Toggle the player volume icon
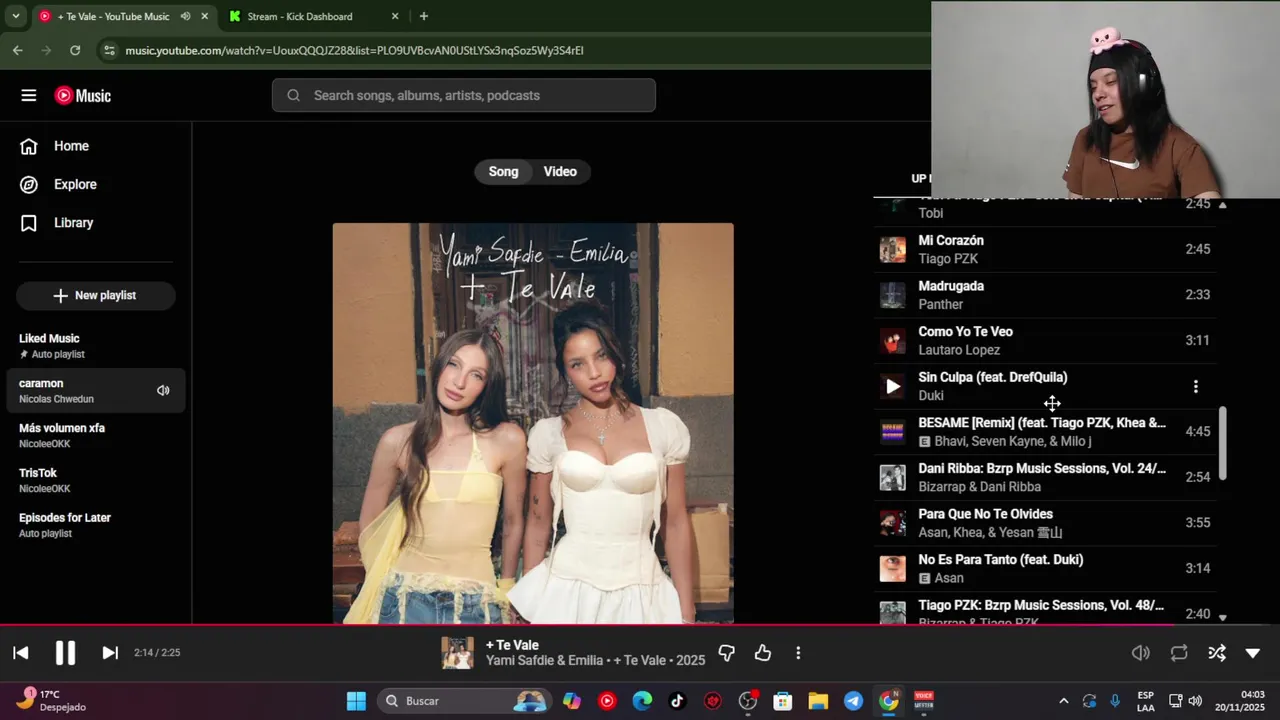Image resolution: width=1280 pixels, height=720 pixels. 1140,653
